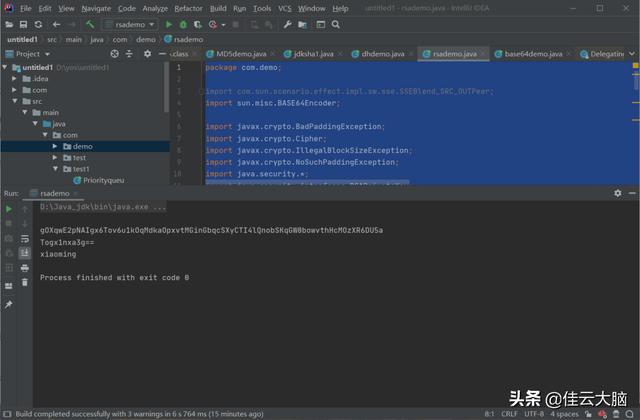Open the red error notification icon in the status bar
Viewport: 640px width, 420px height.
[602, 414]
